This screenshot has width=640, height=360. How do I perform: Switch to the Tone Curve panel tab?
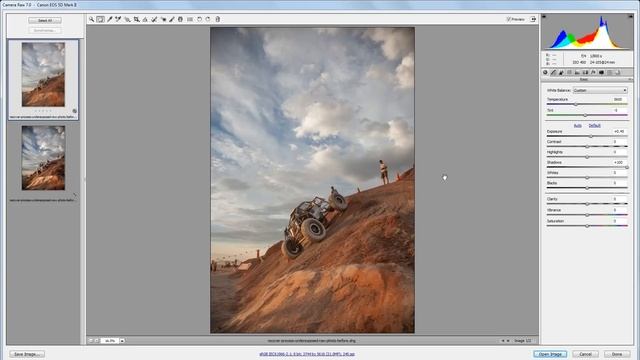coord(553,72)
